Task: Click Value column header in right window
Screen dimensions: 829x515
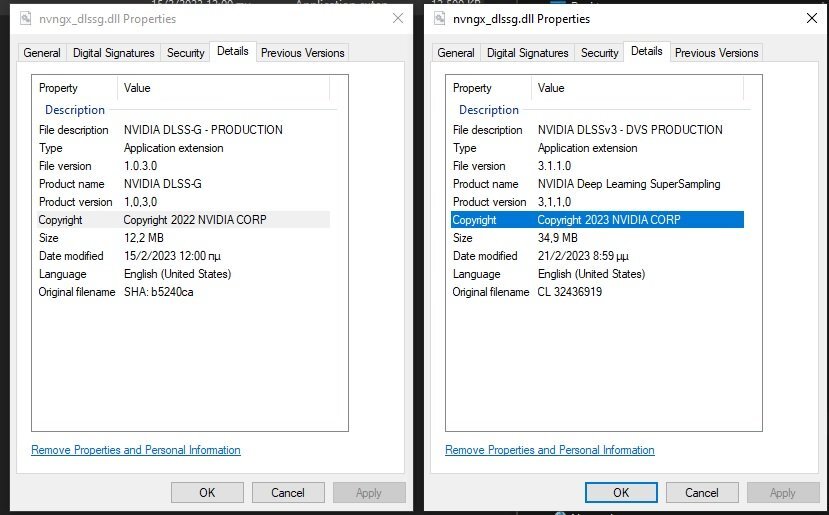Action: (x=638, y=88)
